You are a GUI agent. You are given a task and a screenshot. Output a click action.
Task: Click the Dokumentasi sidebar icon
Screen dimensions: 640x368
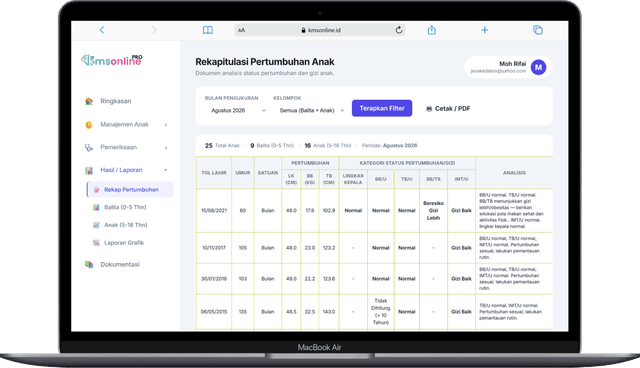pos(89,264)
